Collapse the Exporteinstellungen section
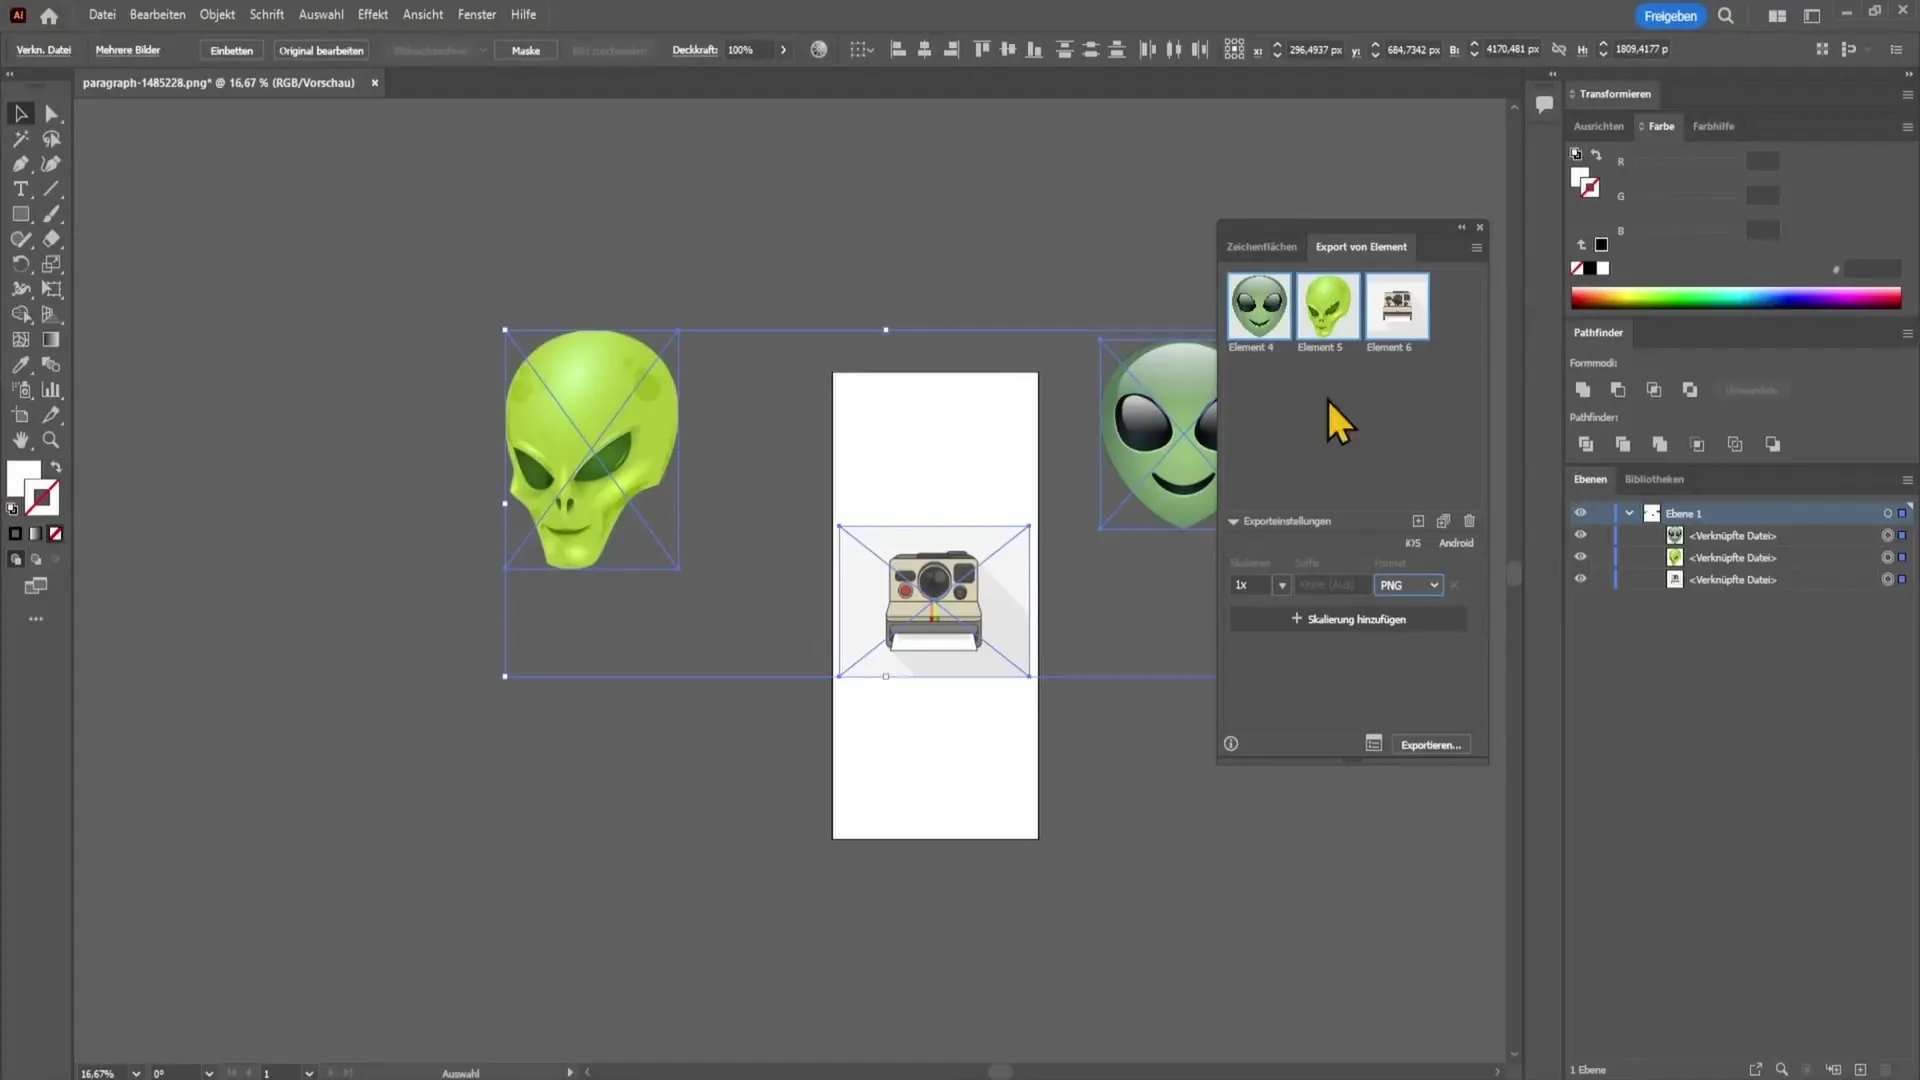The image size is (1920, 1080). click(x=1233, y=522)
